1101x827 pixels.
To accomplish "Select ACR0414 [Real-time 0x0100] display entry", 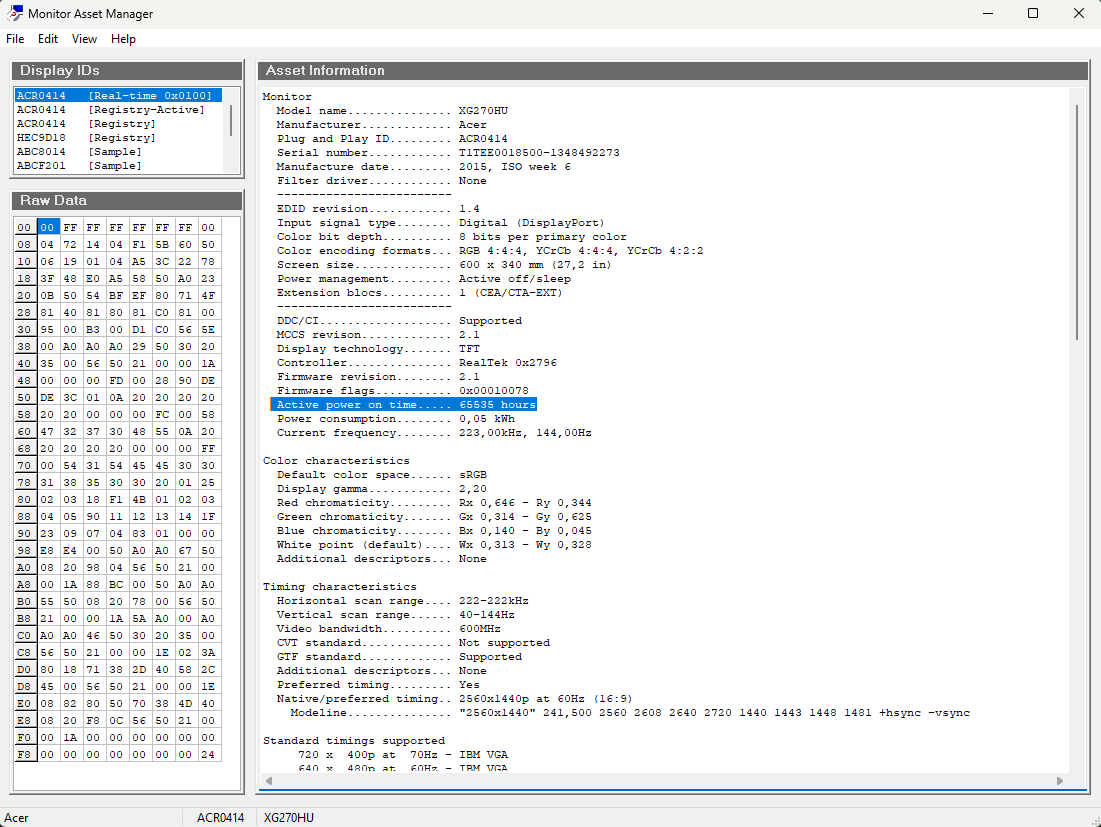I will 118,95.
